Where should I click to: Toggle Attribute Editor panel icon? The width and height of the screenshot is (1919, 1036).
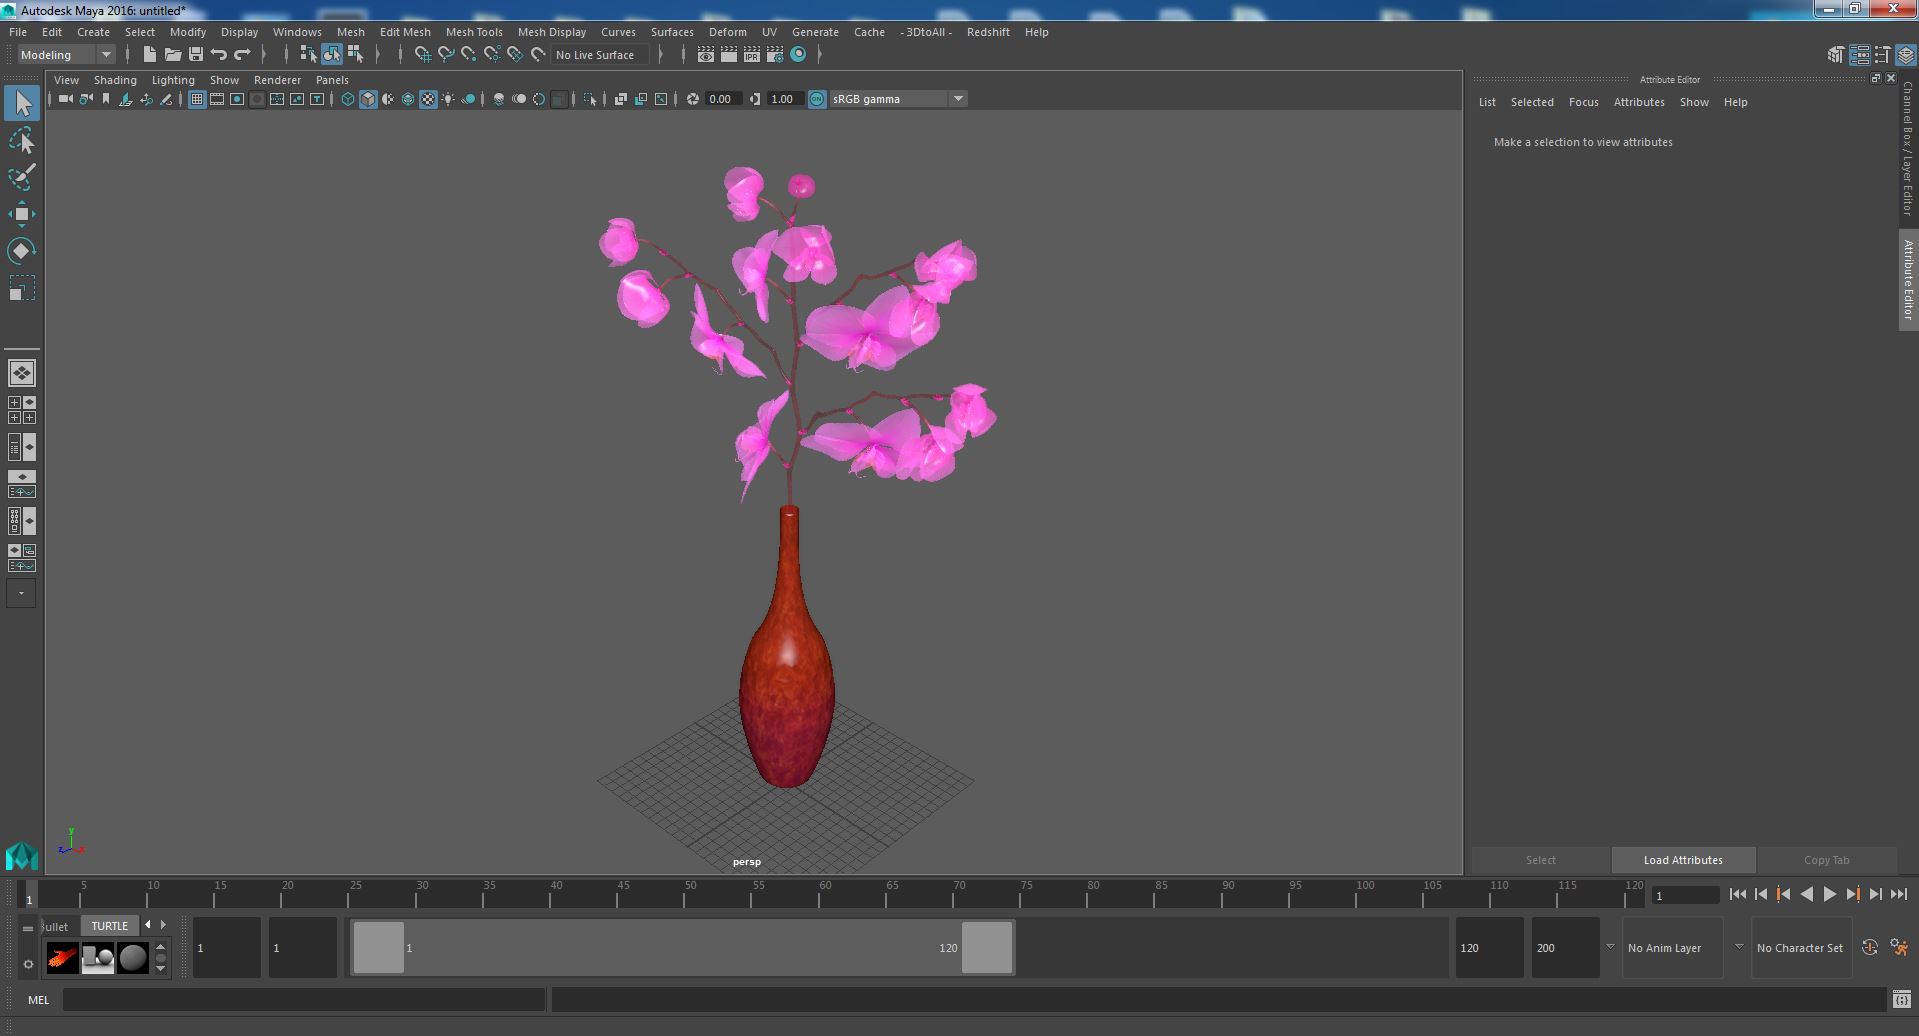1859,55
